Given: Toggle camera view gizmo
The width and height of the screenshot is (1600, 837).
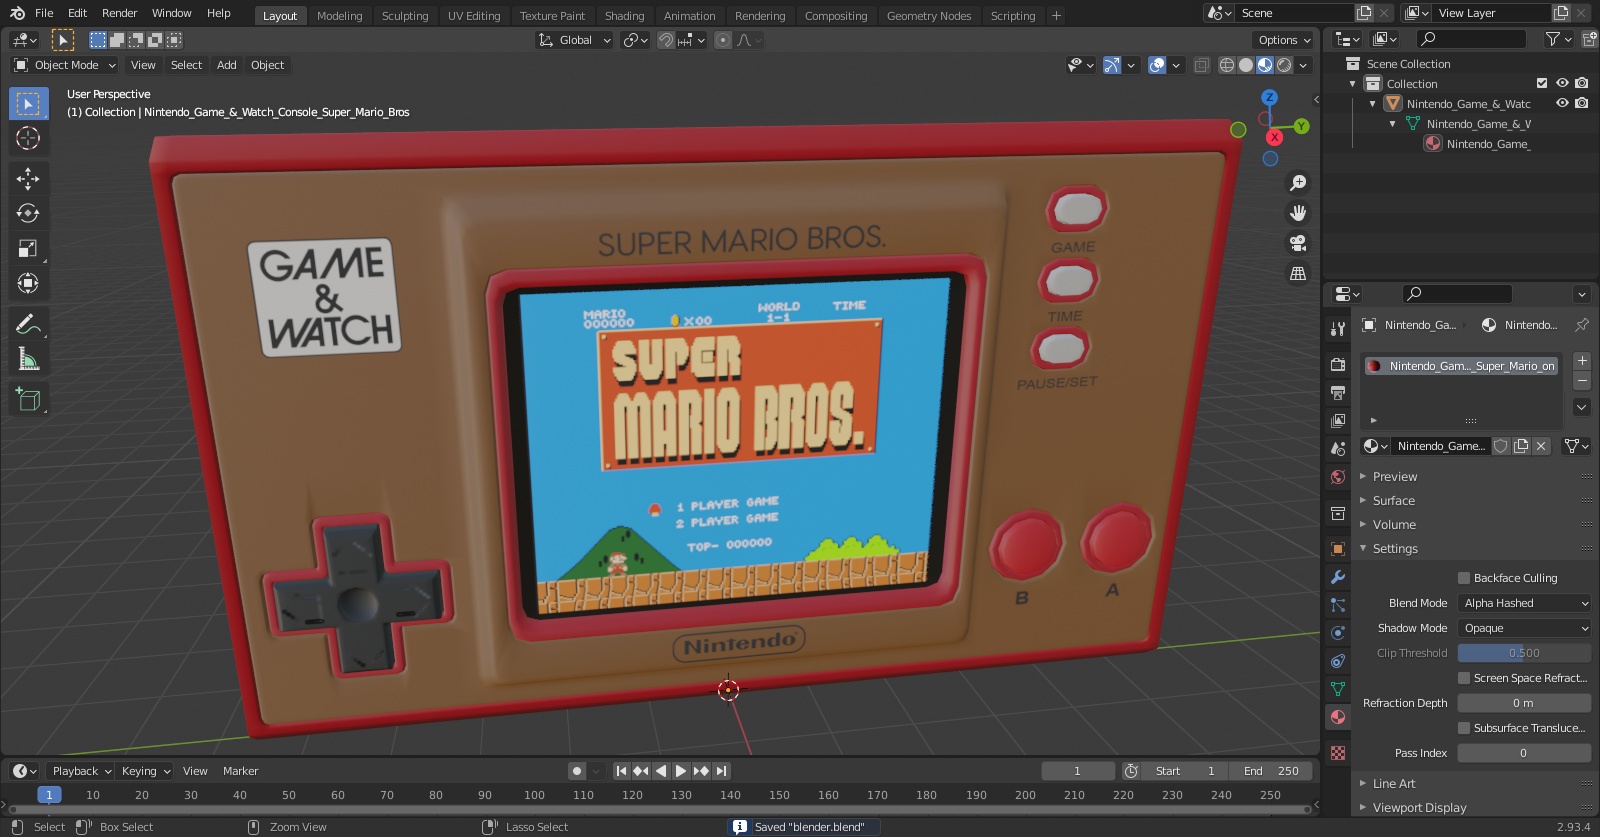Looking at the screenshot, I should tap(1298, 243).
